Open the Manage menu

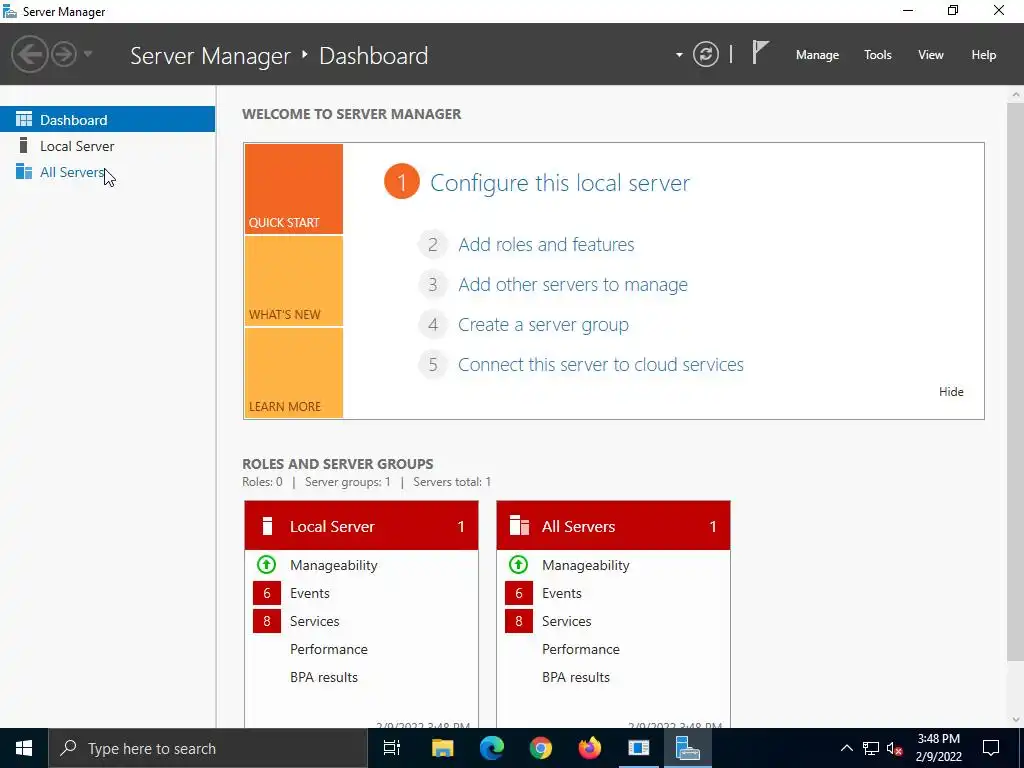coord(817,55)
